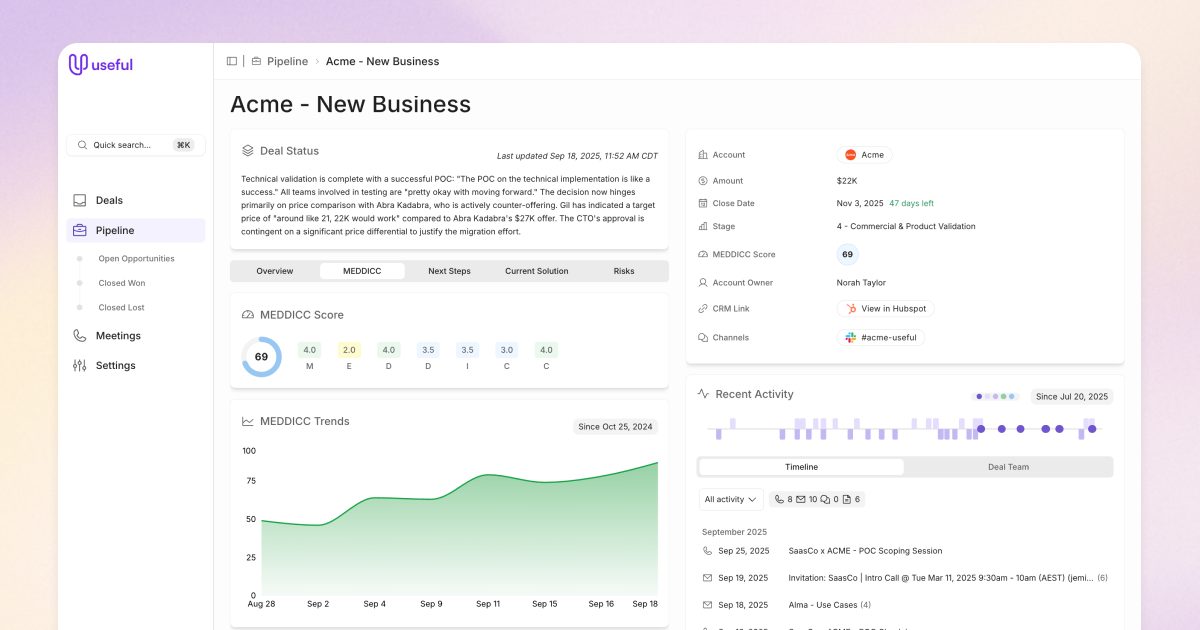
Task: Click the 69 score progress ring
Action: [261, 357]
